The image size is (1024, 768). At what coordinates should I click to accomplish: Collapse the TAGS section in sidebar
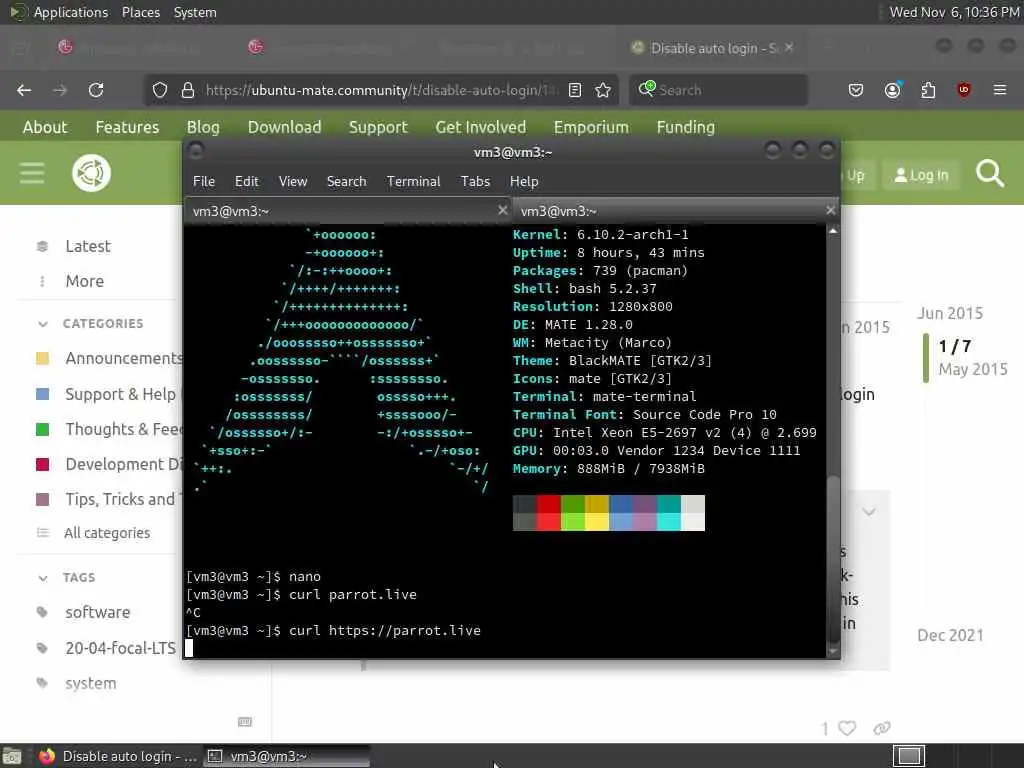pyautogui.click(x=43, y=577)
